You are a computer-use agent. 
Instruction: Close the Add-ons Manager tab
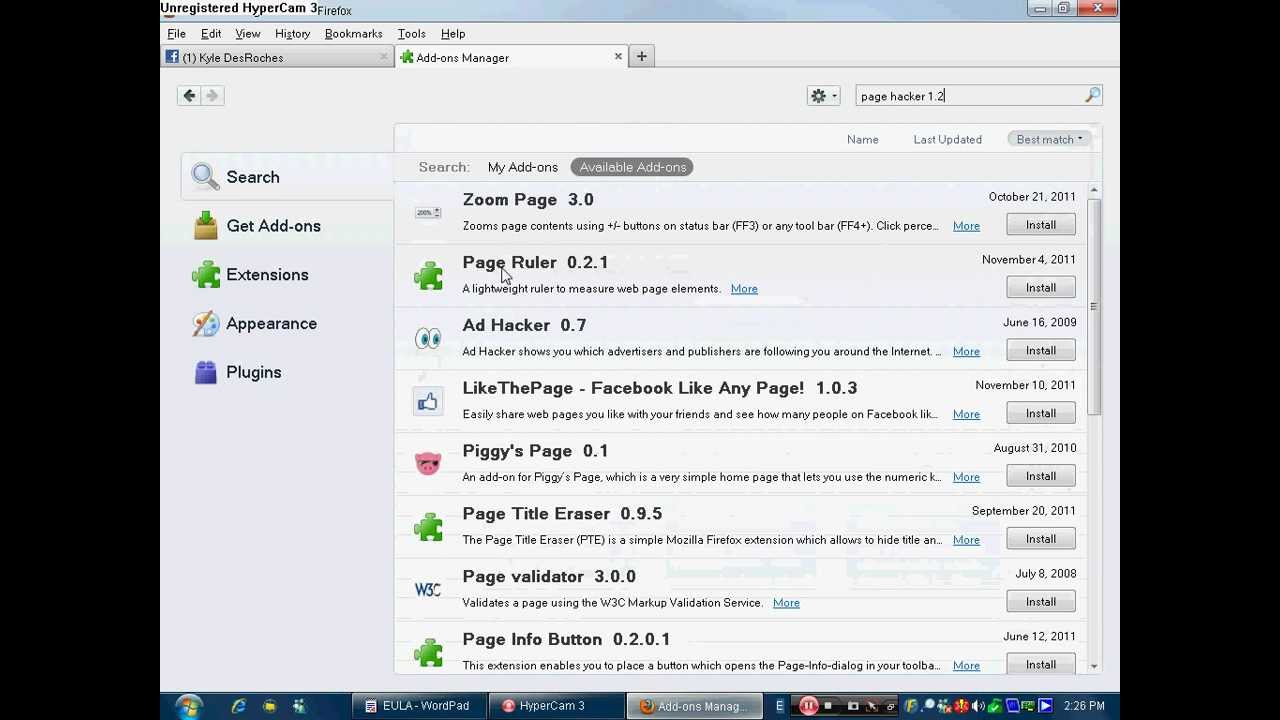(x=618, y=57)
